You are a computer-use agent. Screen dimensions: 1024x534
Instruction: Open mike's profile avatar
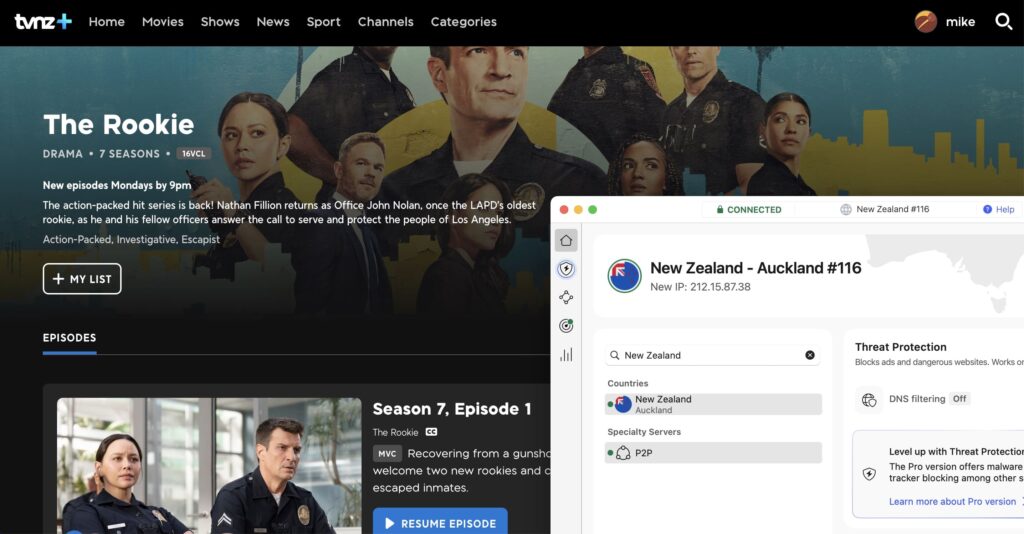[x=925, y=22]
